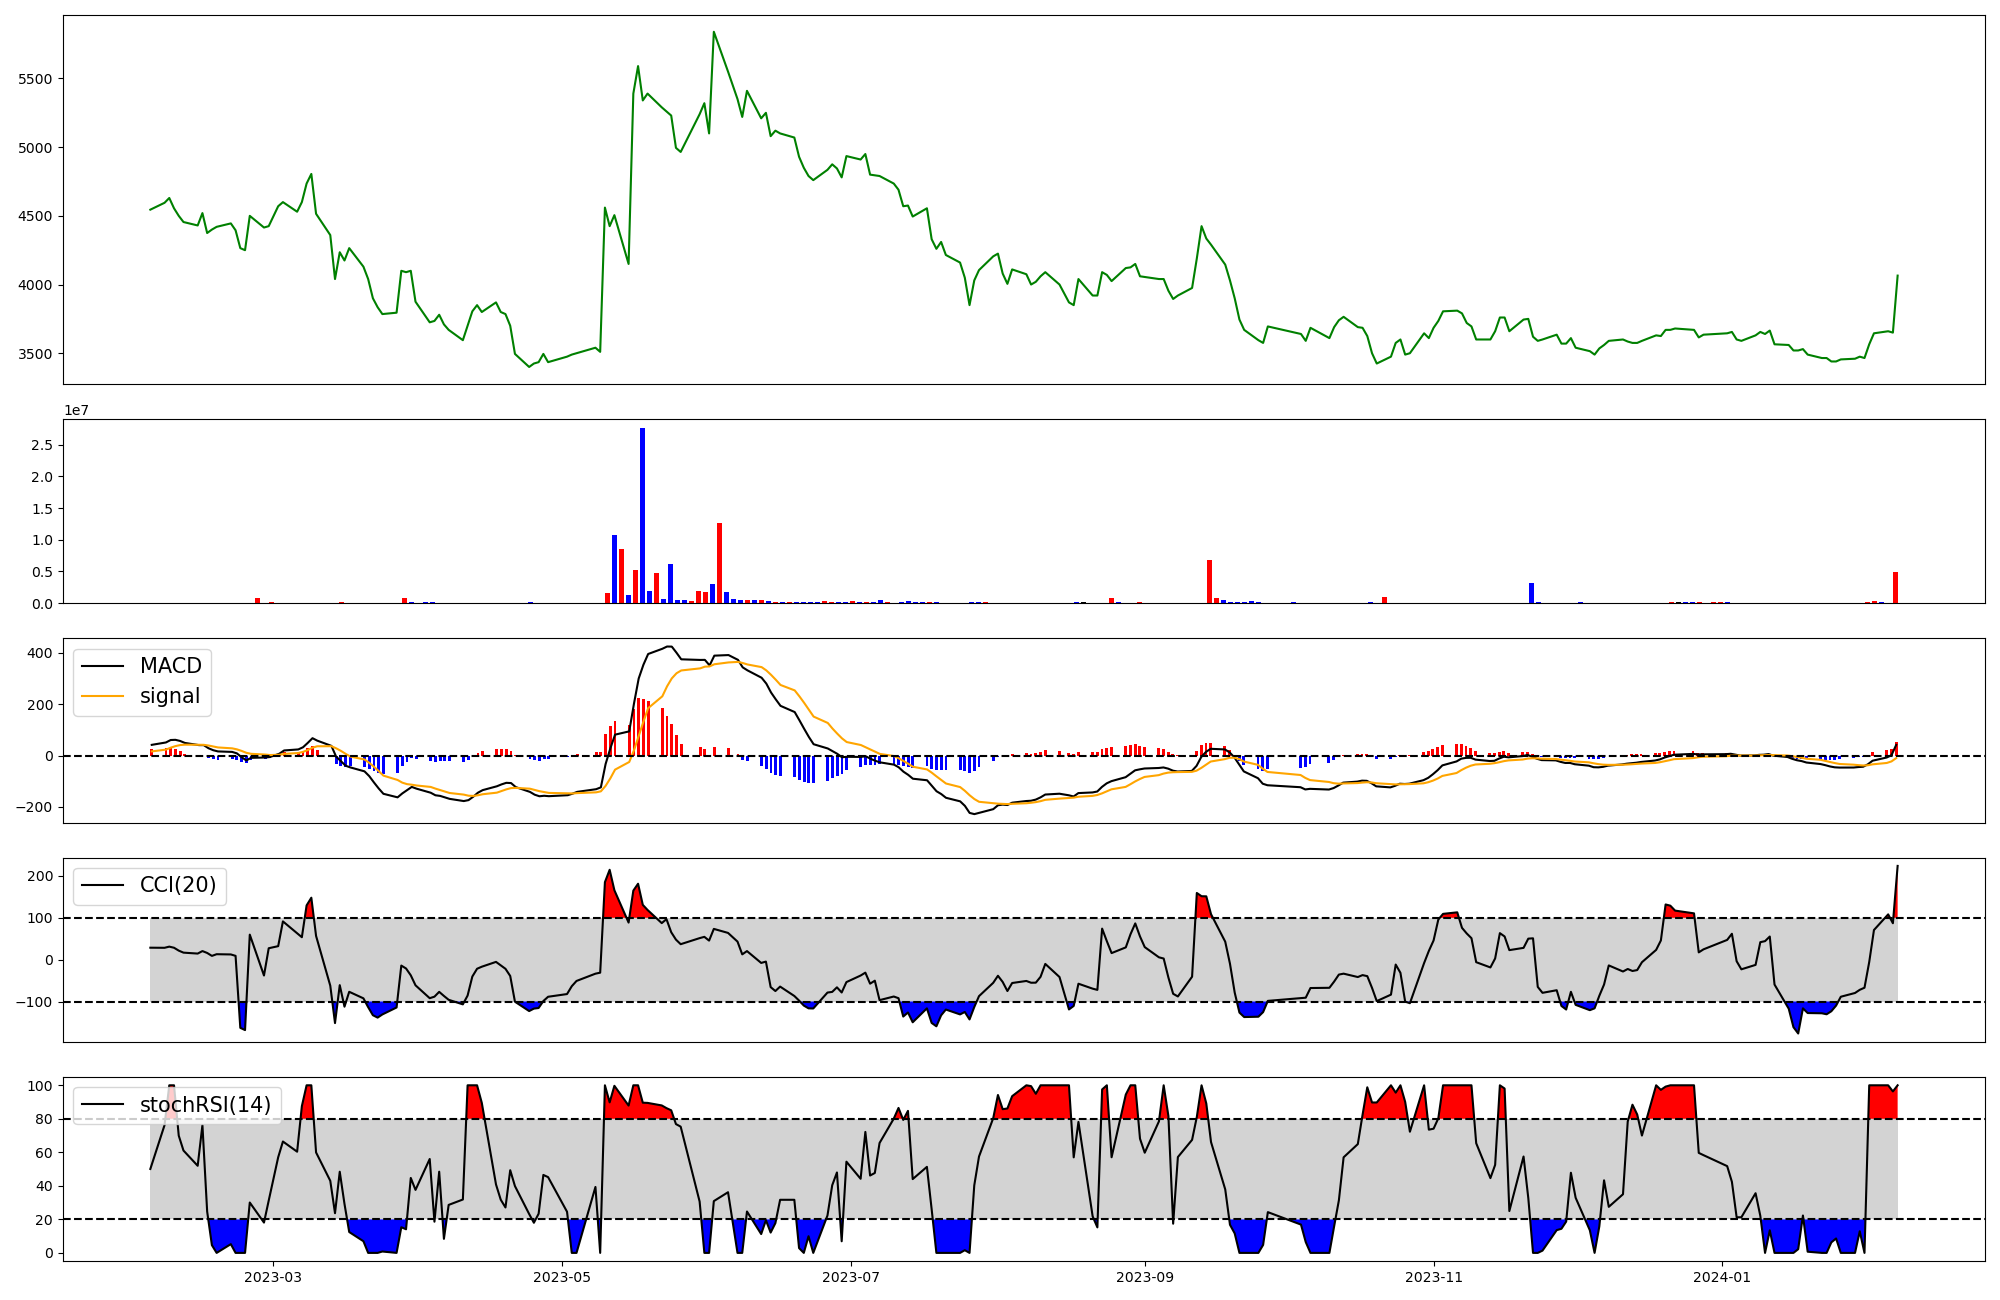Click the 2023-05 date tick label
The image size is (2000, 1300).
click(x=562, y=1277)
